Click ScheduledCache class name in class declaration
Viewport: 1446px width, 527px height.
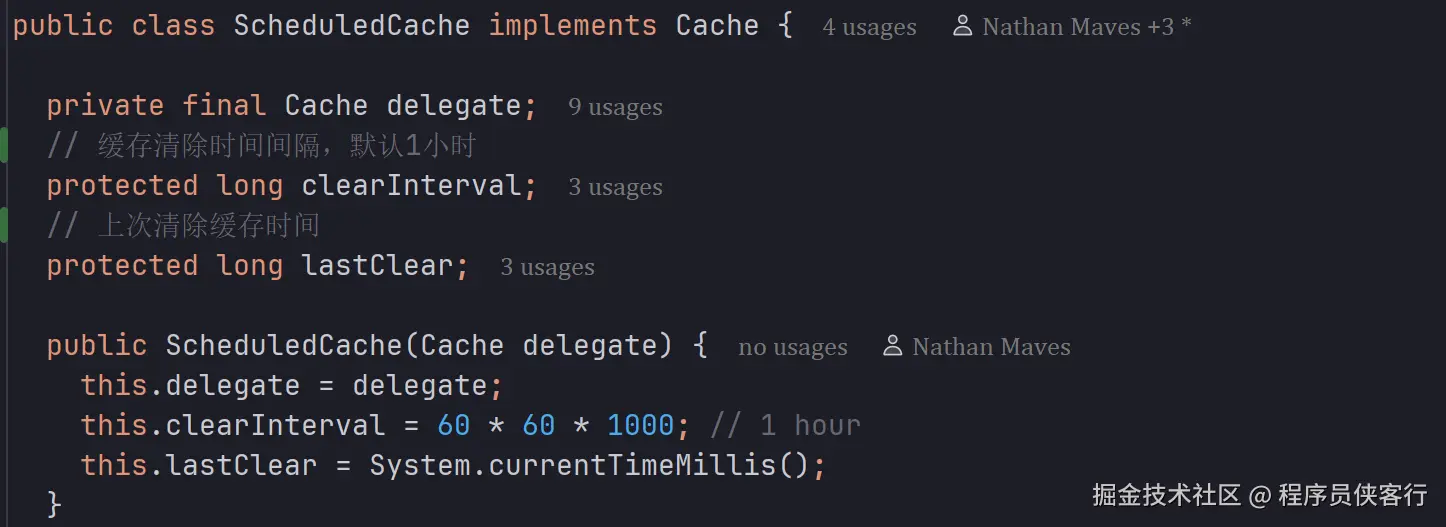[351, 26]
